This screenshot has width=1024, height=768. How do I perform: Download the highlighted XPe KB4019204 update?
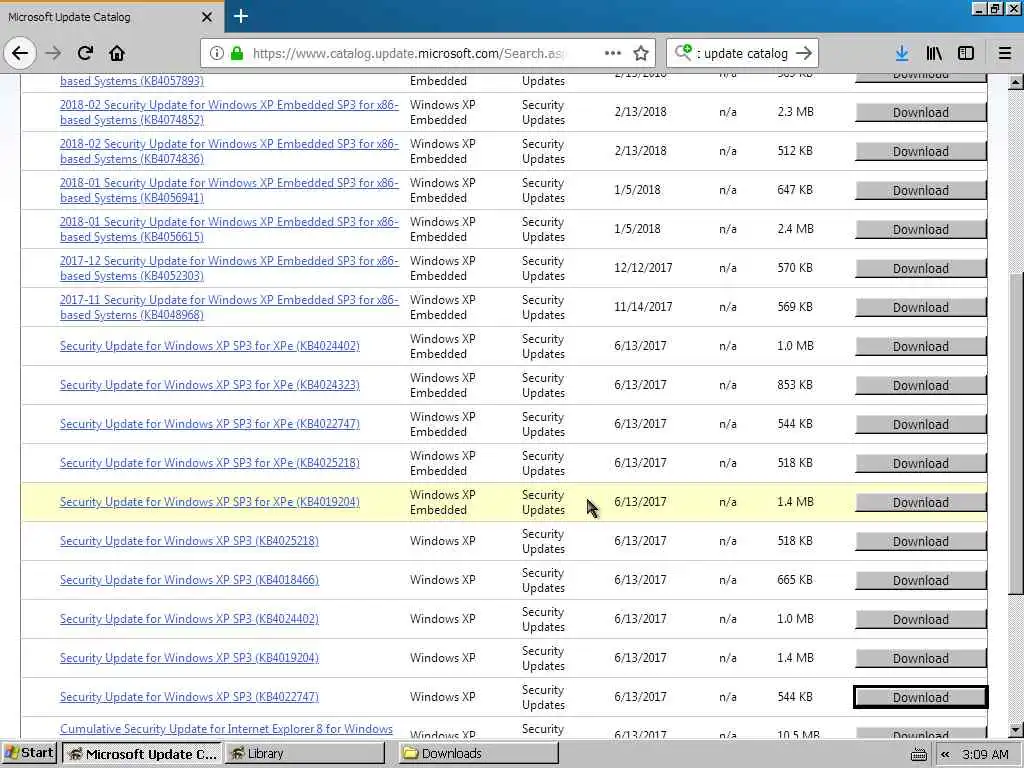click(x=920, y=502)
